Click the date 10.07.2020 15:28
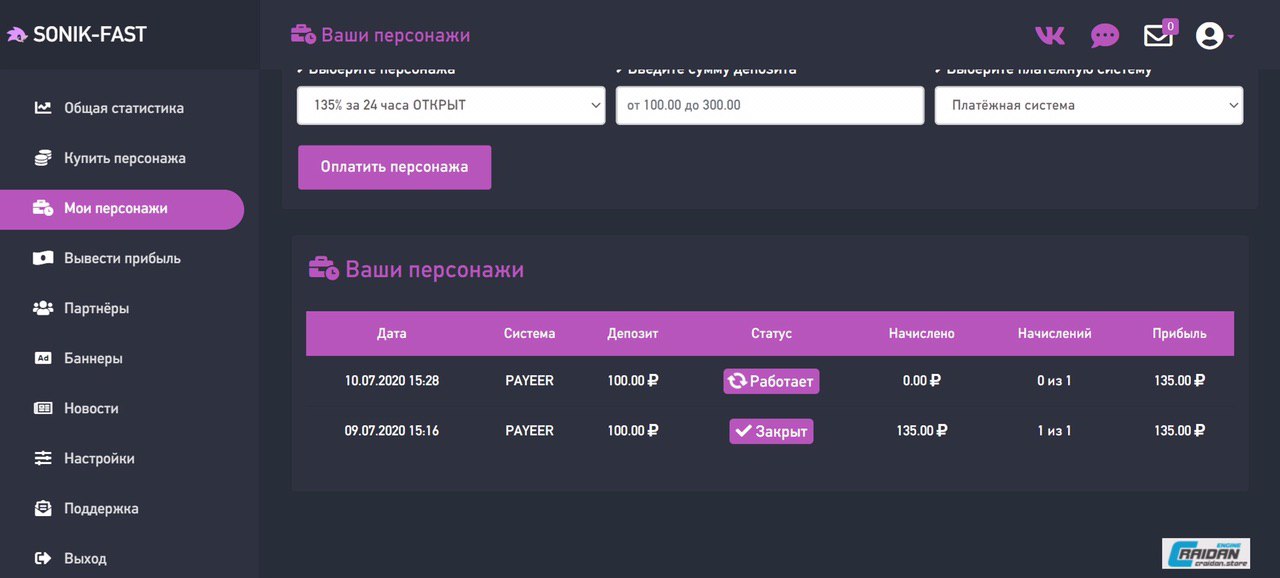1280x578 pixels. pos(392,381)
